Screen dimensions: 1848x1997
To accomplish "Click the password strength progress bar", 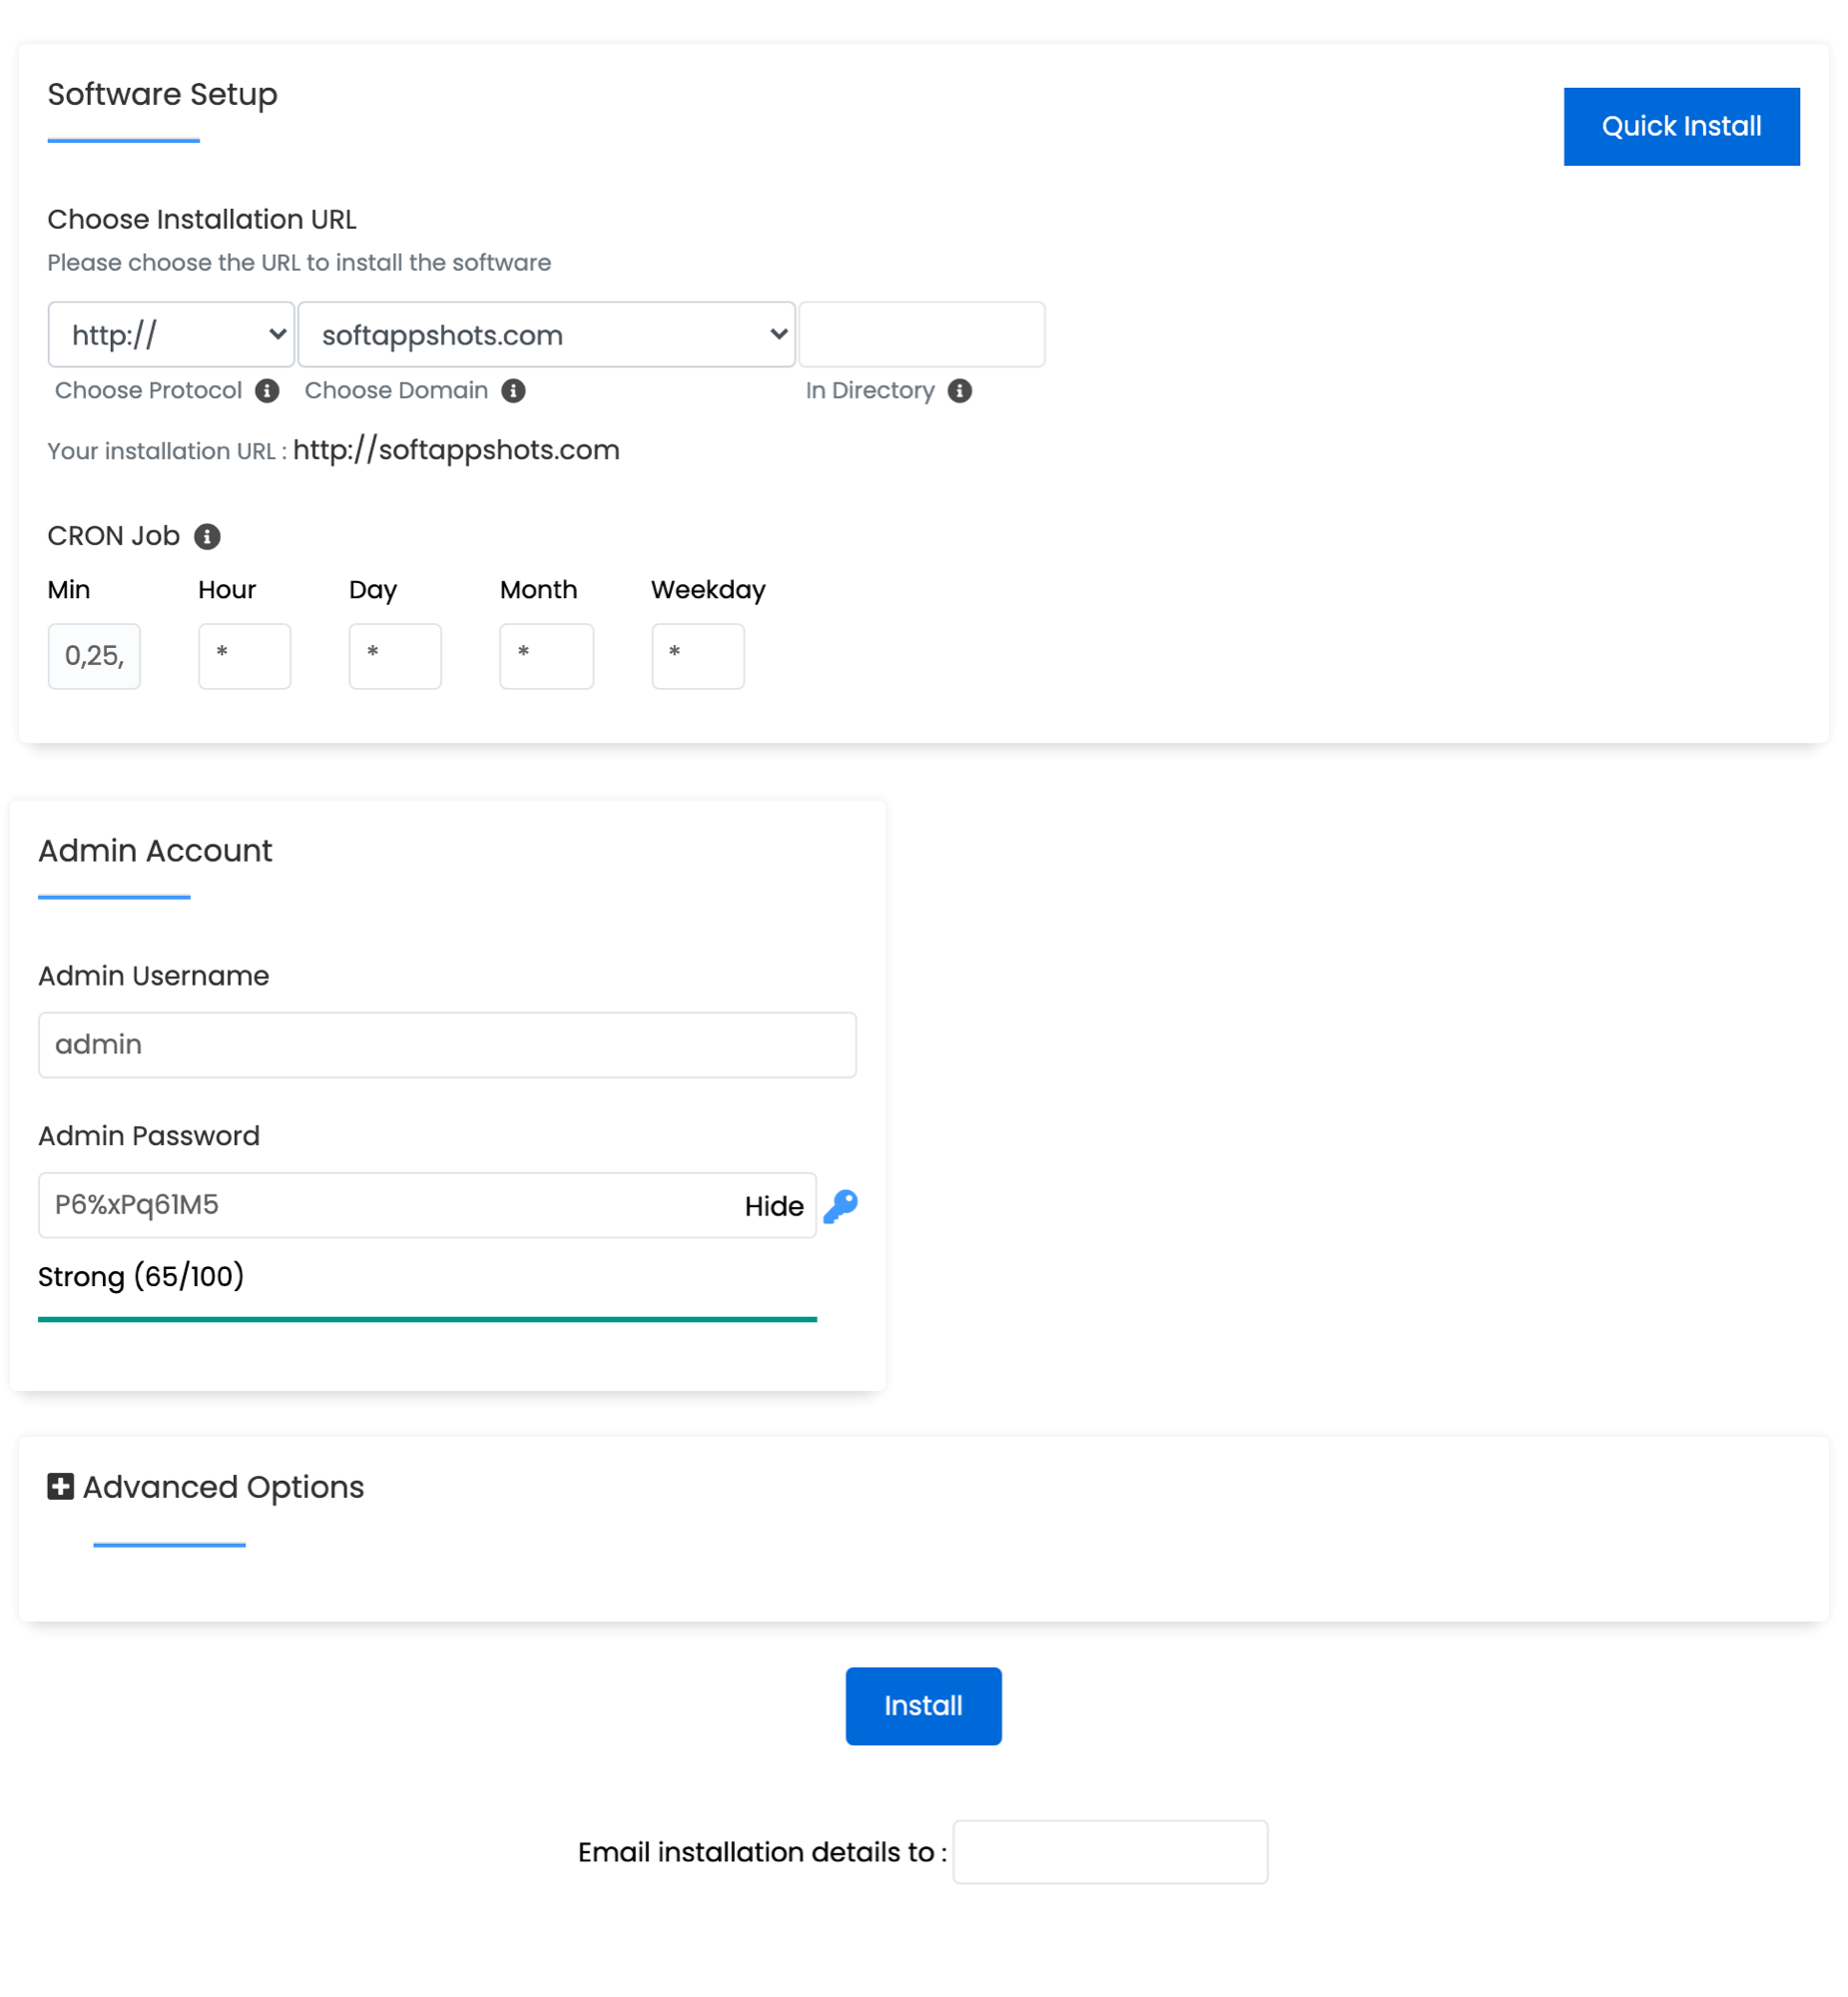I will pyautogui.click(x=427, y=1318).
